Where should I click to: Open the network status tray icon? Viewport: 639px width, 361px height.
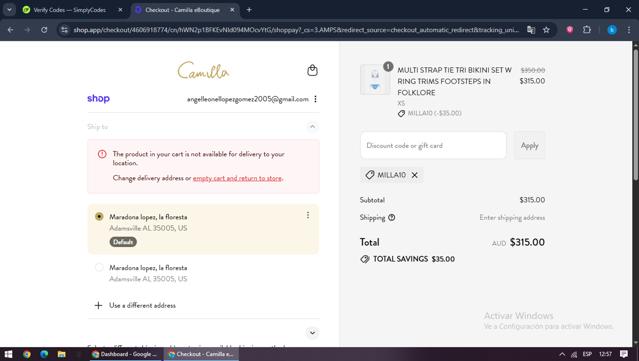tap(574, 354)
